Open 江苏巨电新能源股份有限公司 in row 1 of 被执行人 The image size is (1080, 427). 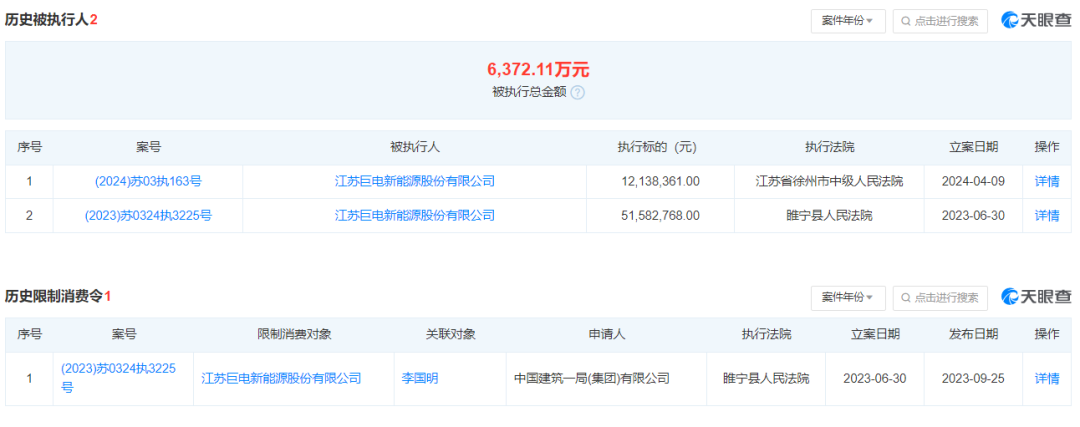click(x=415, y=182)
